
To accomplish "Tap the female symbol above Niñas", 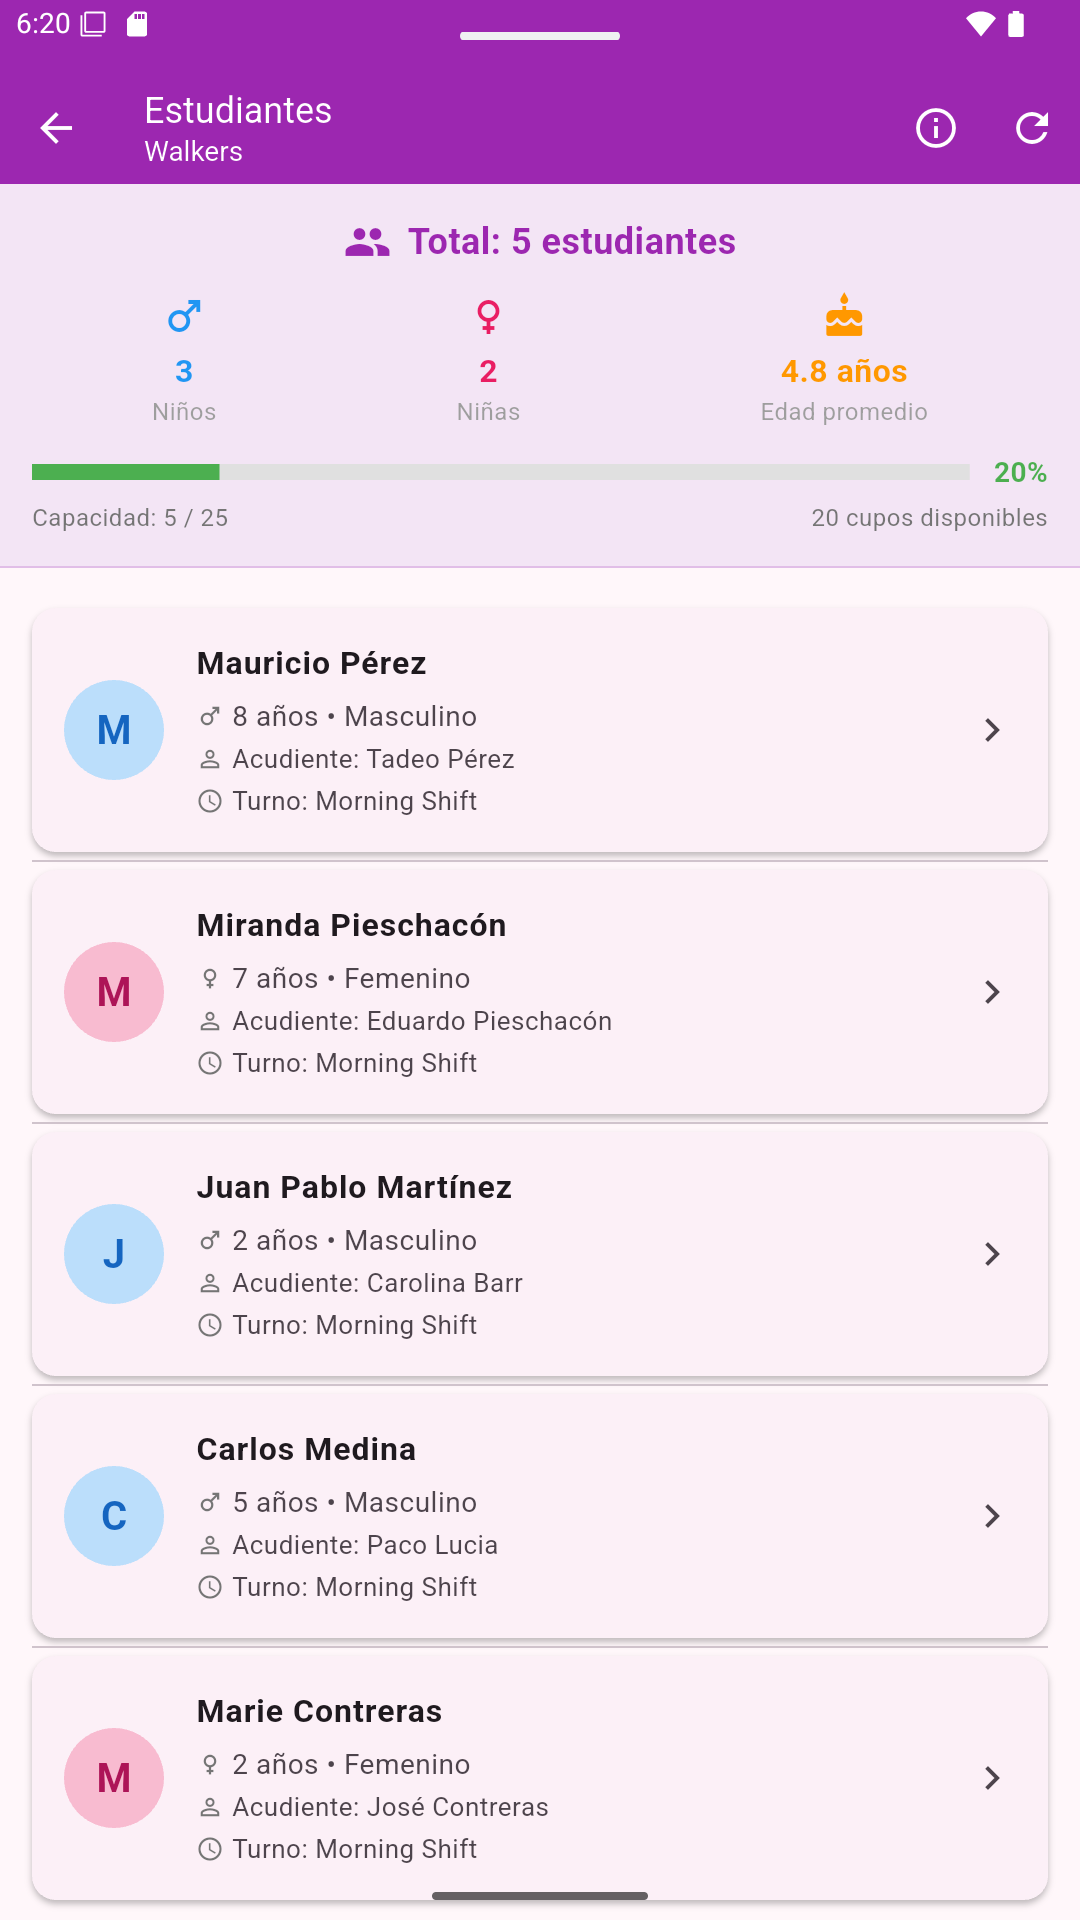I will pos(488,317).
